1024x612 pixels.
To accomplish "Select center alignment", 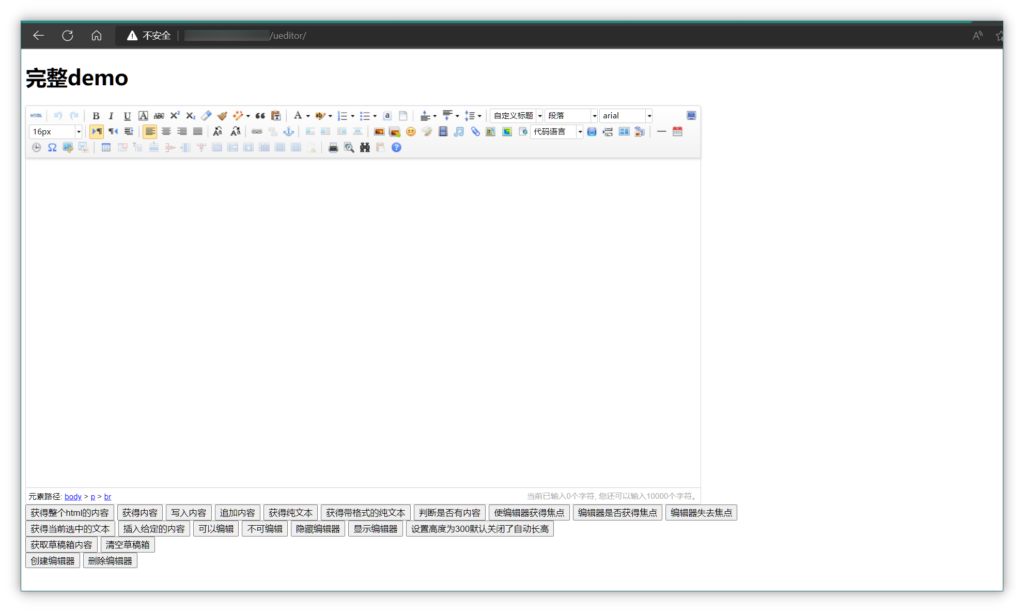I will point(166,131).
